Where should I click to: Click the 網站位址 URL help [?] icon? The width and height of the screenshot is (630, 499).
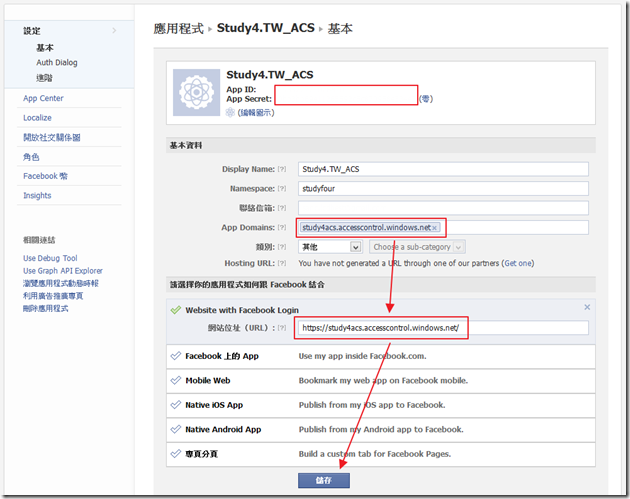click(282, 328)
